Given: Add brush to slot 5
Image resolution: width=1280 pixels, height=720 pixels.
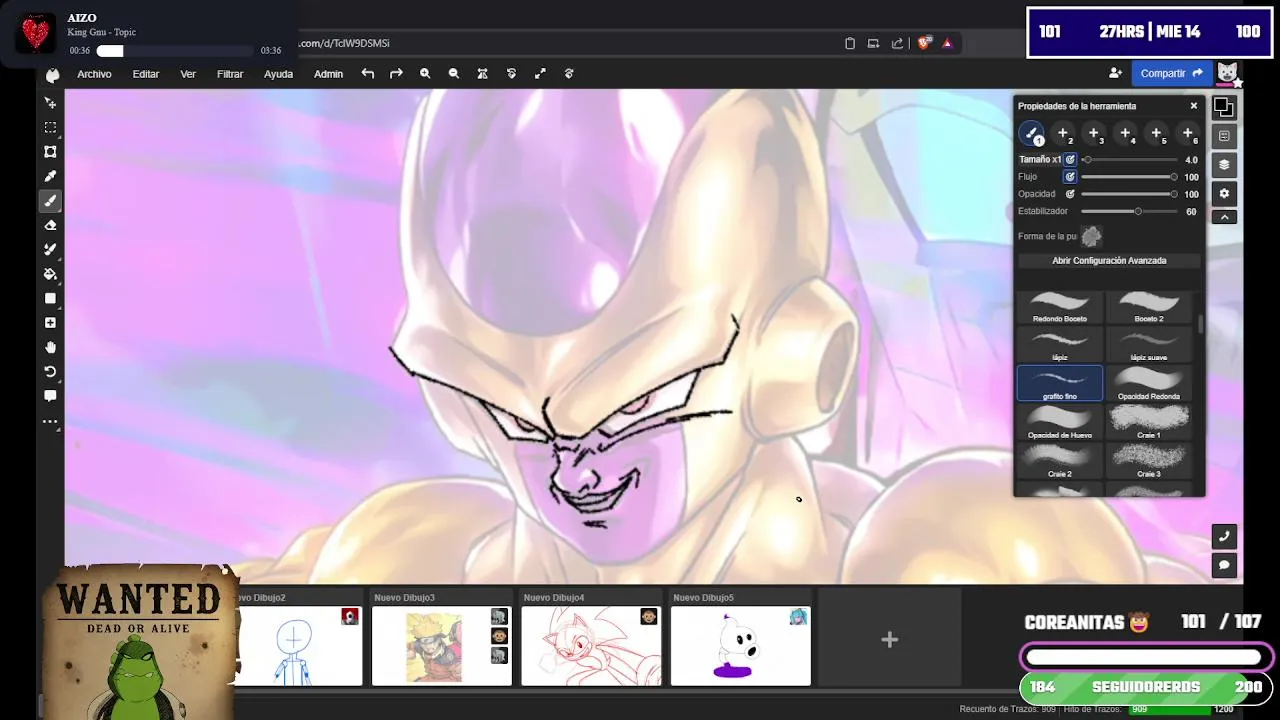Looking at the screenshot, I should 1156,133.
